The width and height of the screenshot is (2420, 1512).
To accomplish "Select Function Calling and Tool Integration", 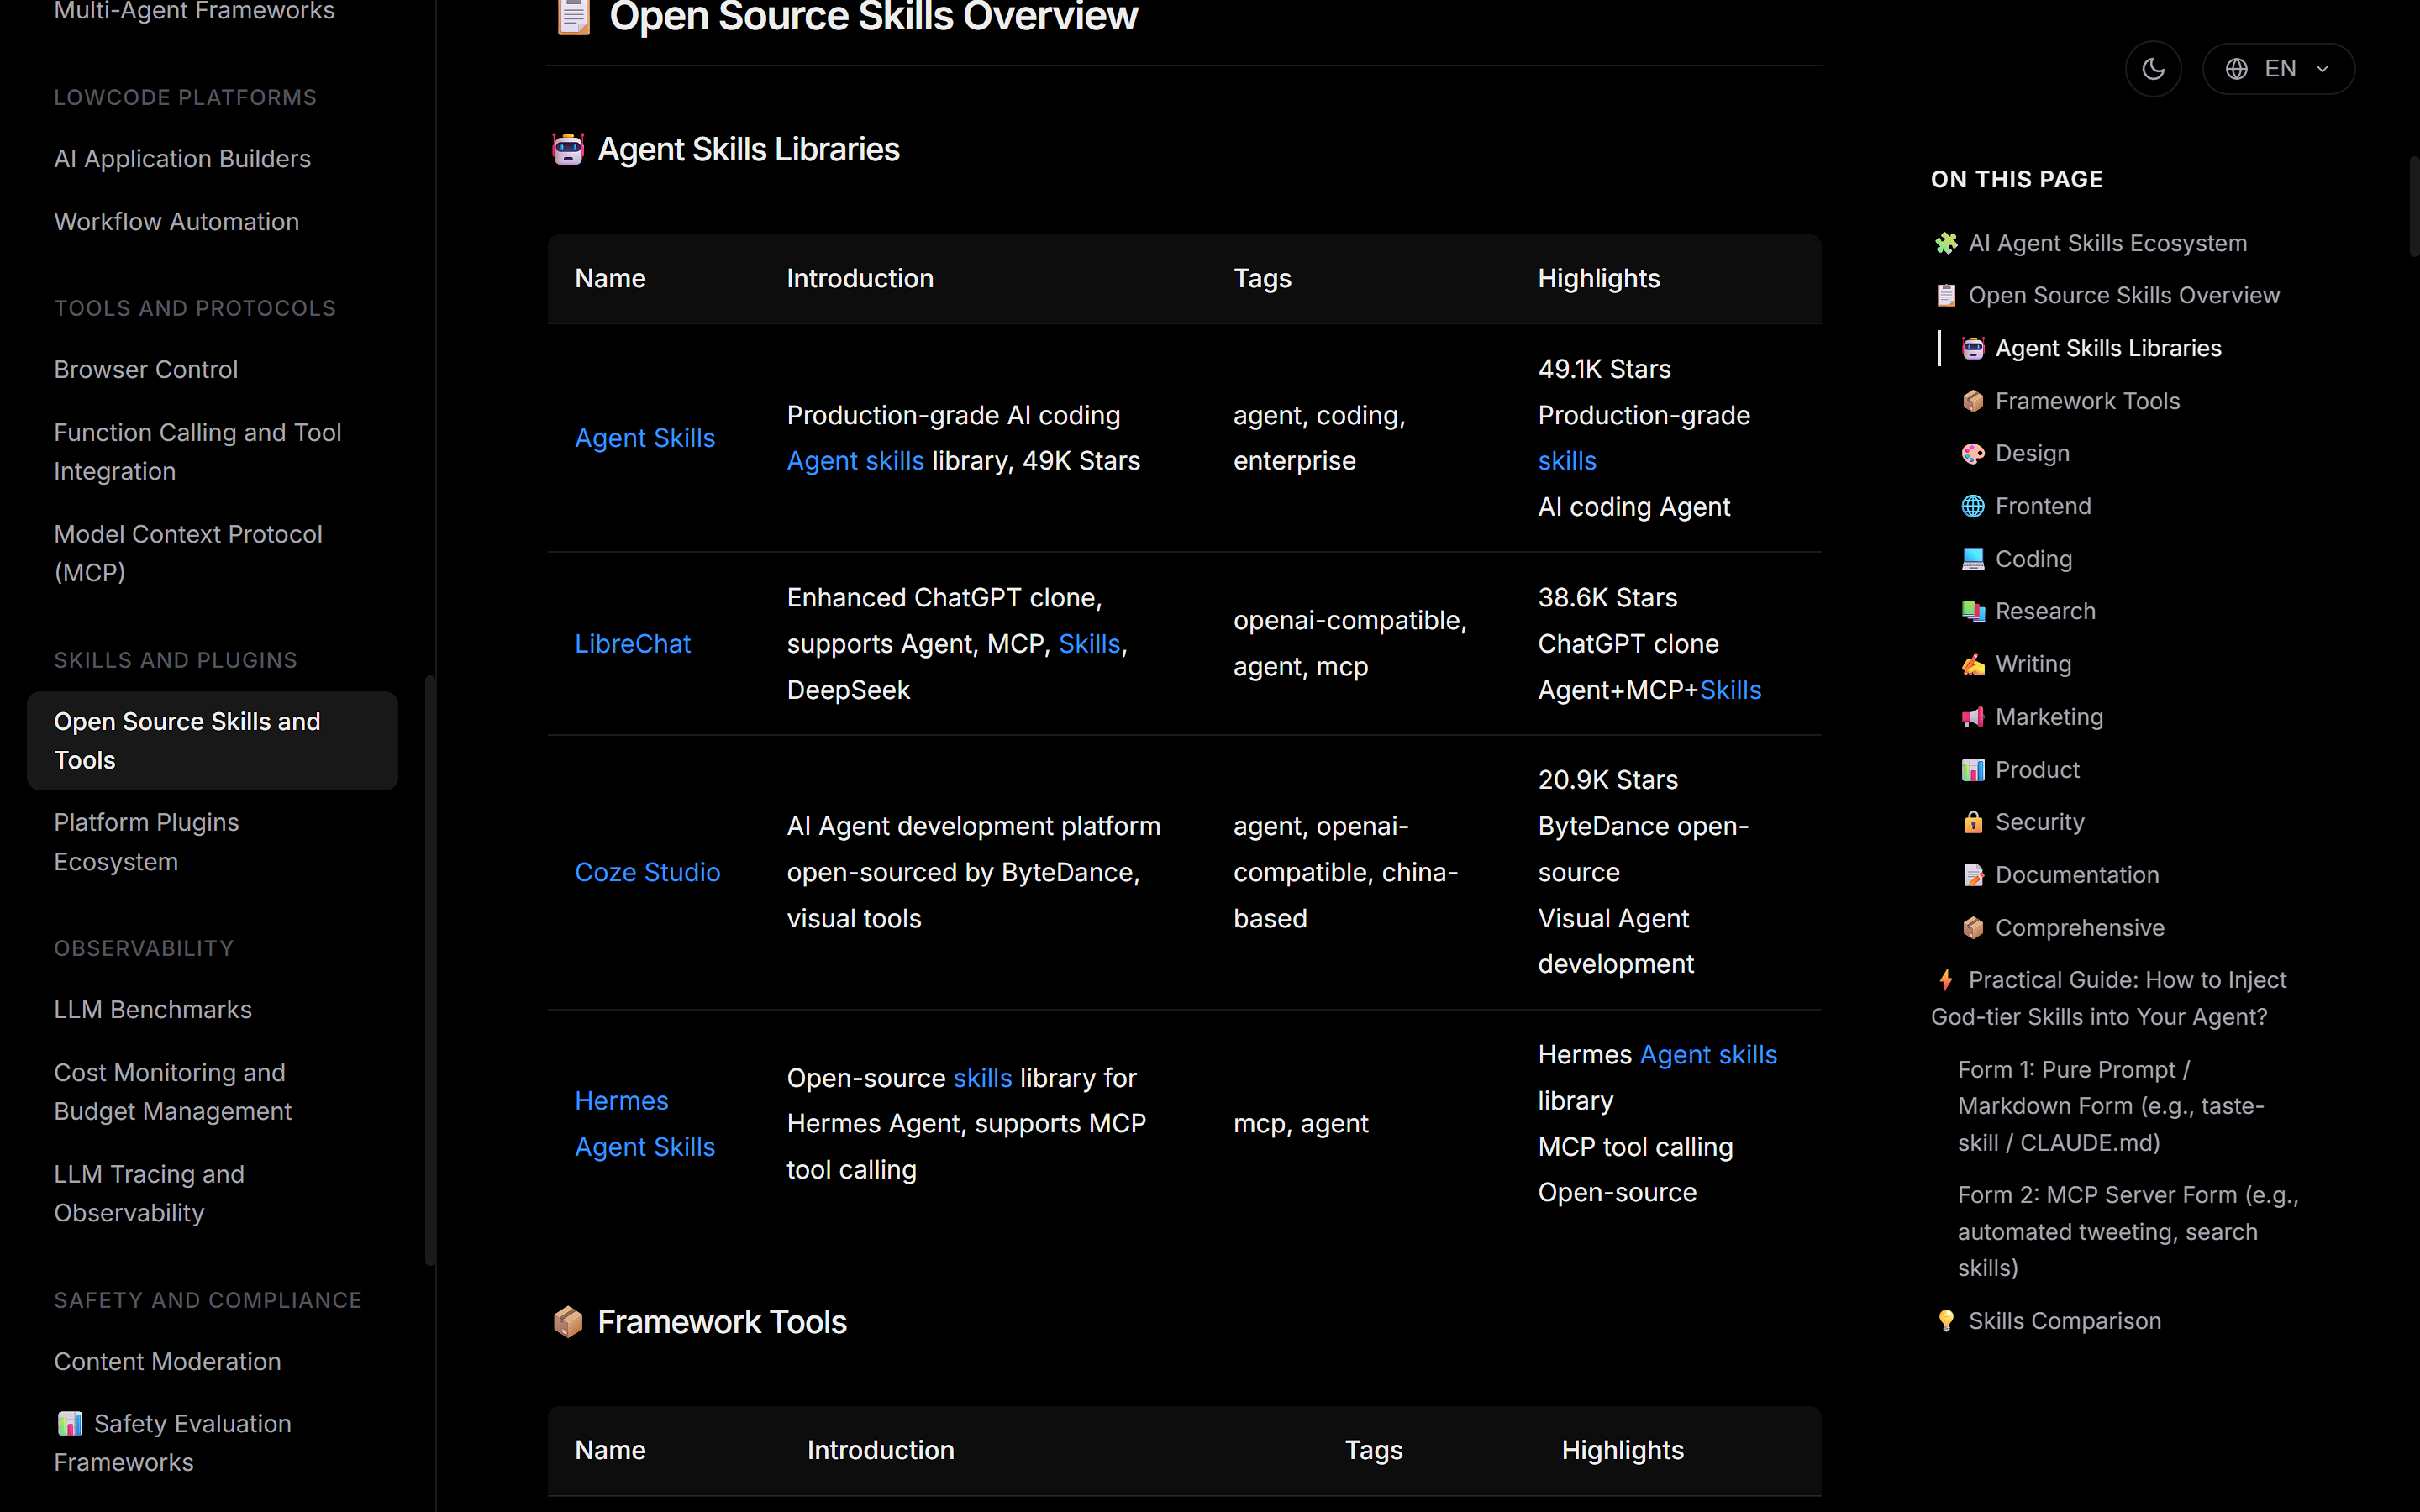I will 198,452.
